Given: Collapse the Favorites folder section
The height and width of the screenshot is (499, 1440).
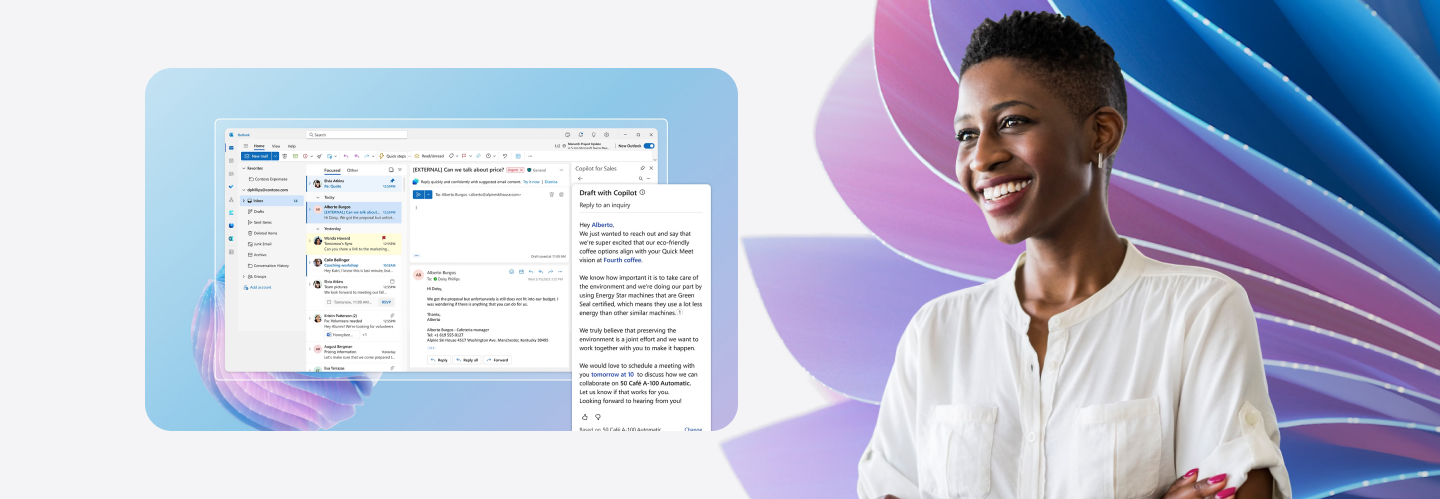Looking at the screenshot, I should pyautogui.click(x=244, y=168).
